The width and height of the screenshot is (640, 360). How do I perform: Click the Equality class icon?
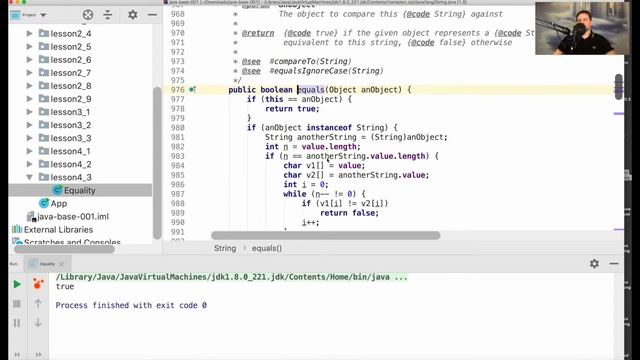click(57, 190)
